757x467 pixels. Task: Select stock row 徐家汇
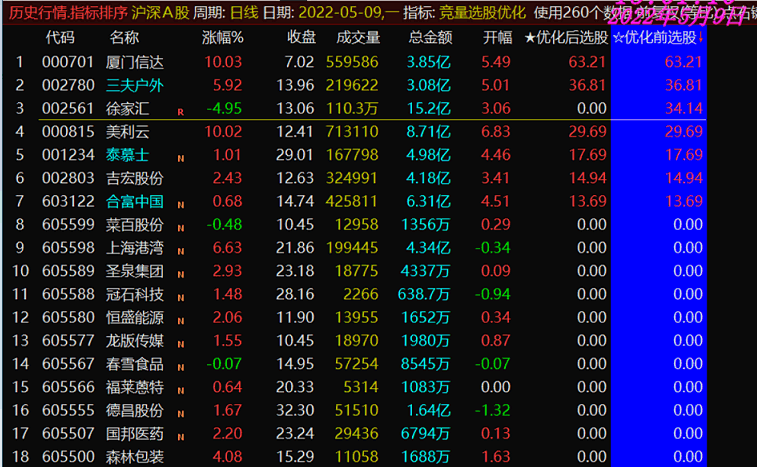pos(355,108)
